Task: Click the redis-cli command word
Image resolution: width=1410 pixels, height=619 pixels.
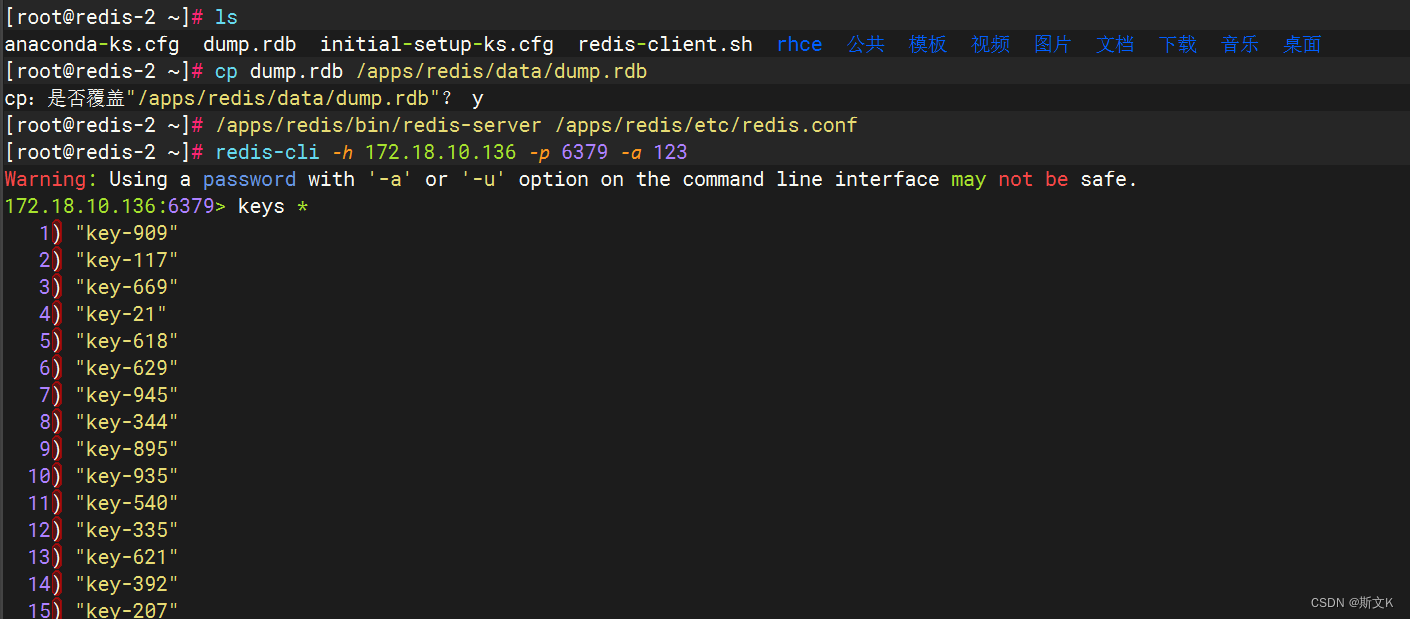Action: pos(267,152)
